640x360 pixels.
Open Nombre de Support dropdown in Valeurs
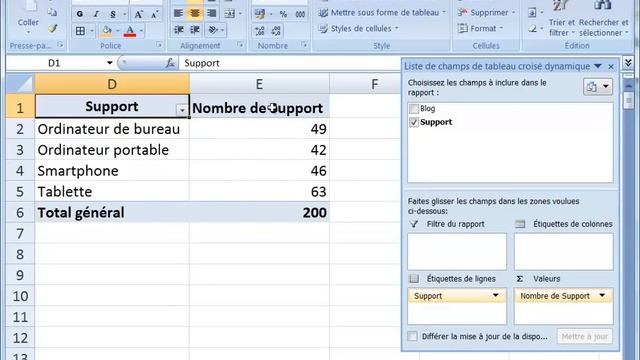[x=602, y=296]
